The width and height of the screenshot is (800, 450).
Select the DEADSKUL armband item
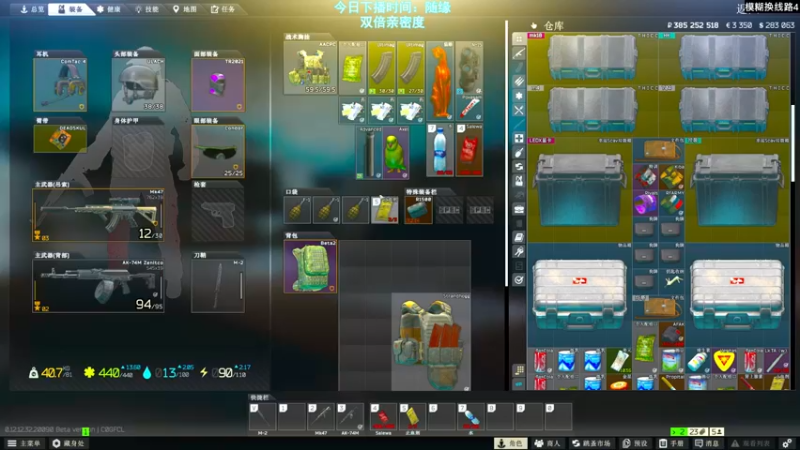click(x=60, y=138)
